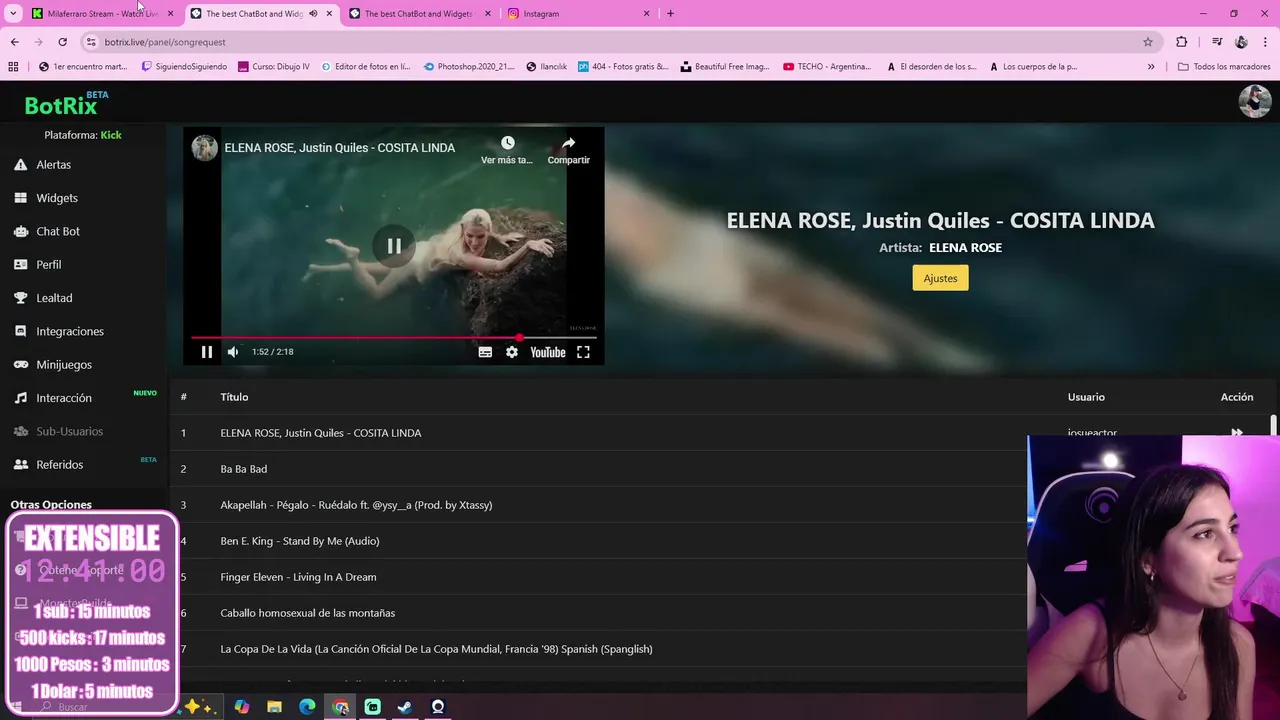Open a new browser tab
This screenshot has height=720, width=1280.
670,14
